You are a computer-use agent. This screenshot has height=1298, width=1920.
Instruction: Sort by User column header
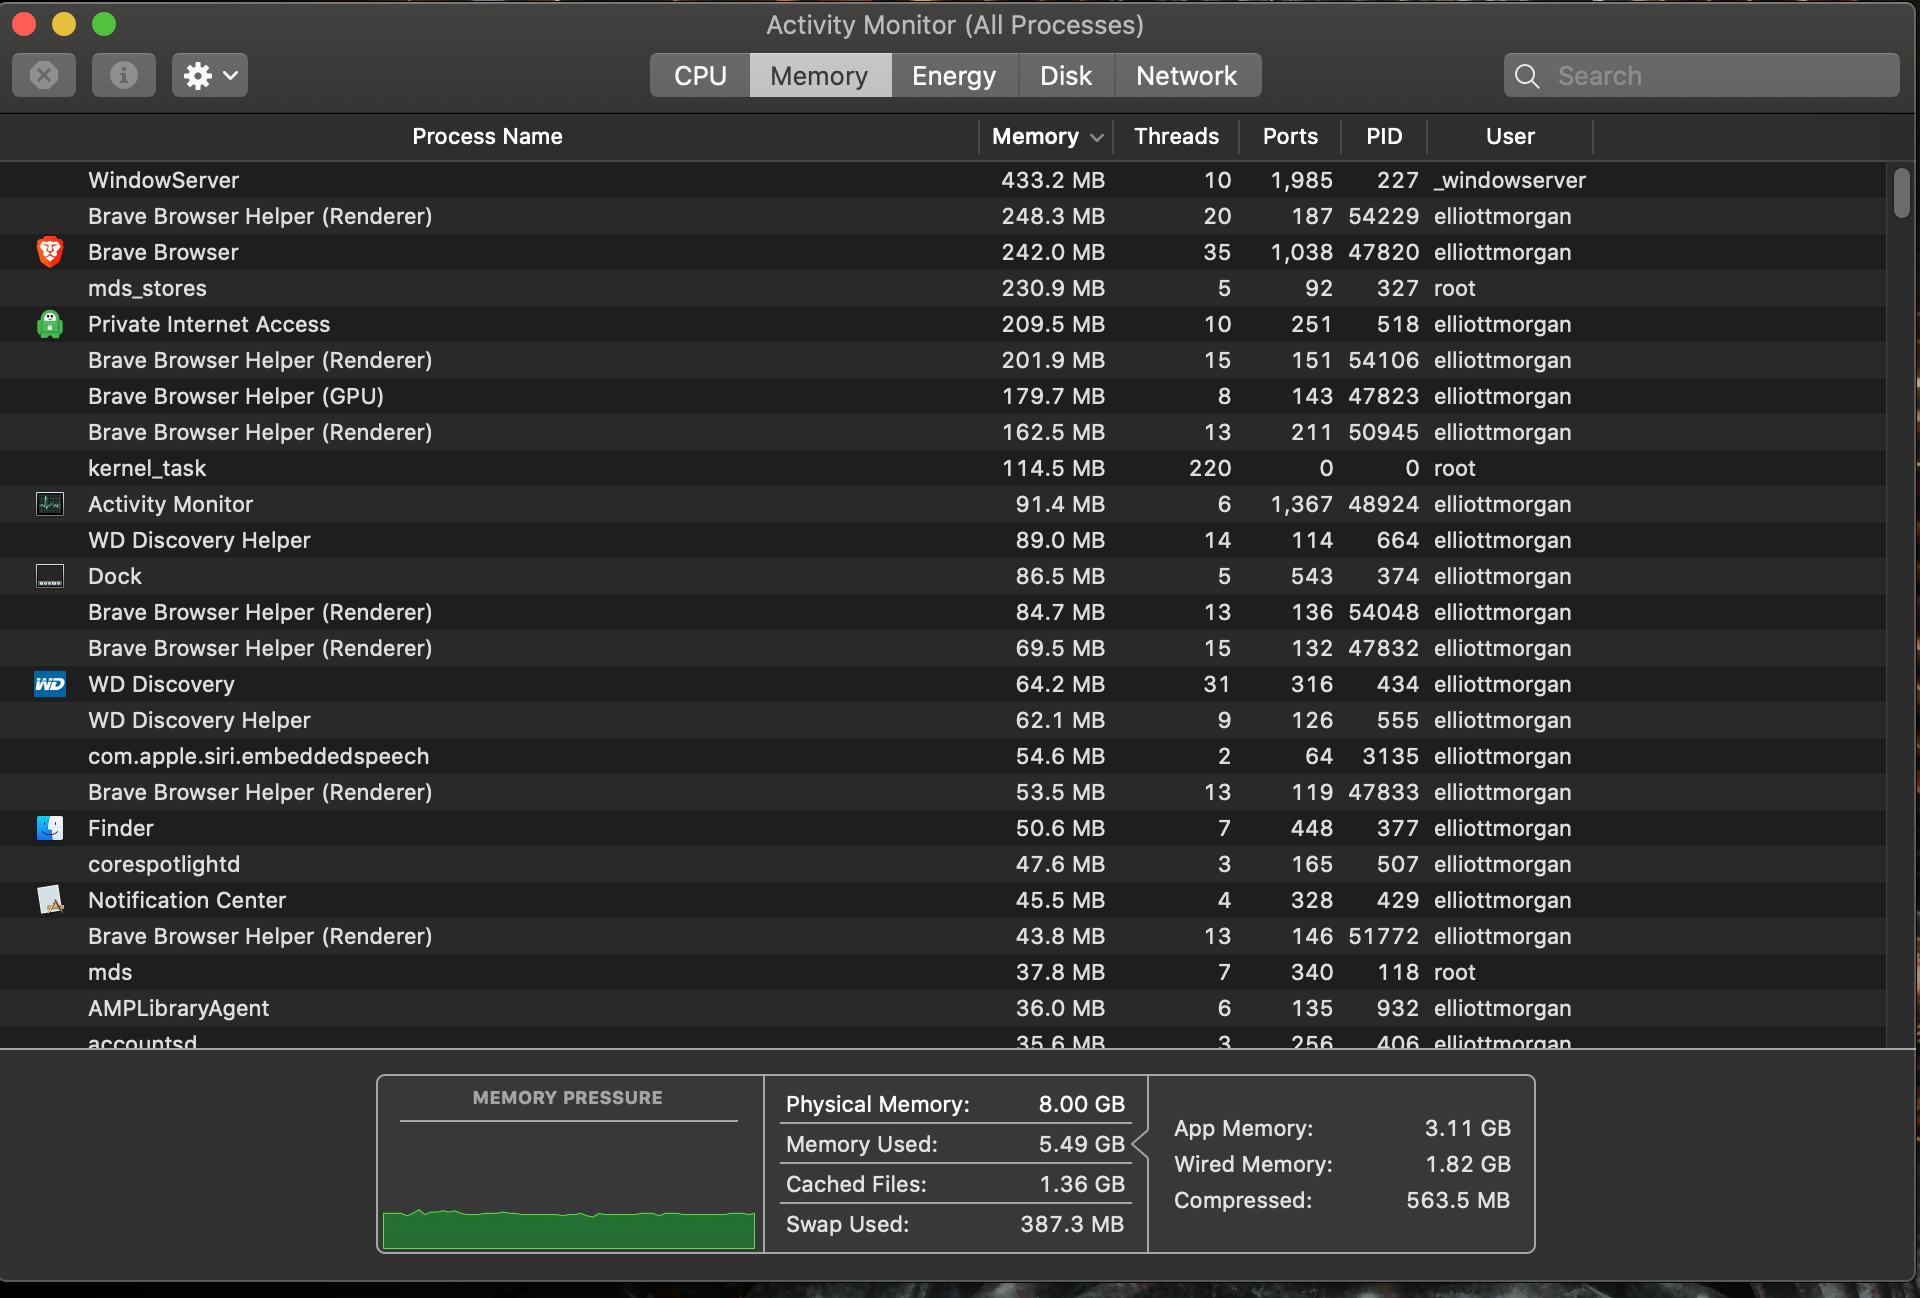point(1510,137)
